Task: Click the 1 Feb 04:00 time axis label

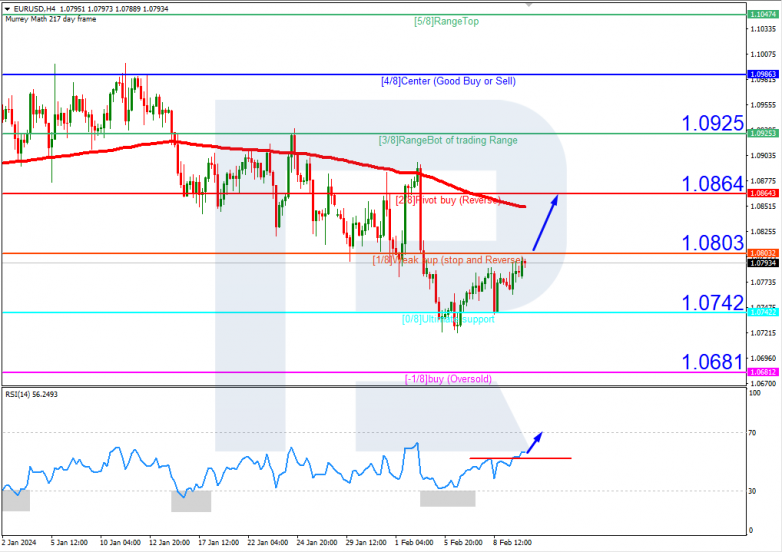Action: [x=414, y=543]
